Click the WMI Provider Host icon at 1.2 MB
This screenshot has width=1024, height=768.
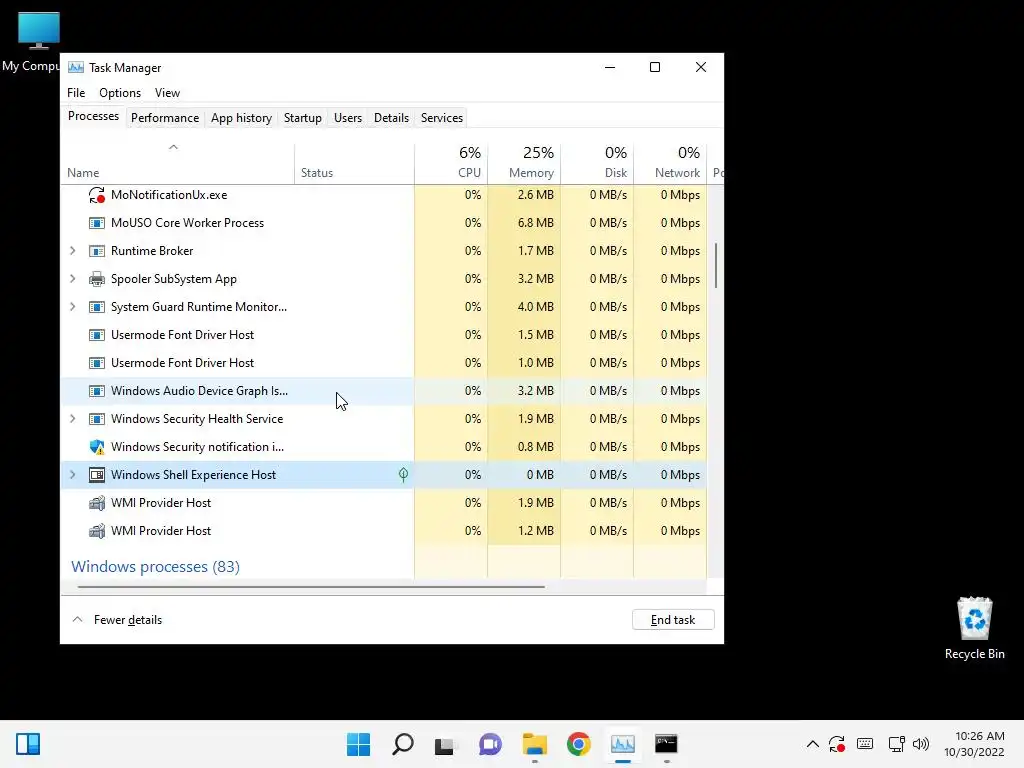pyautogui.click(x=97, y=531)
